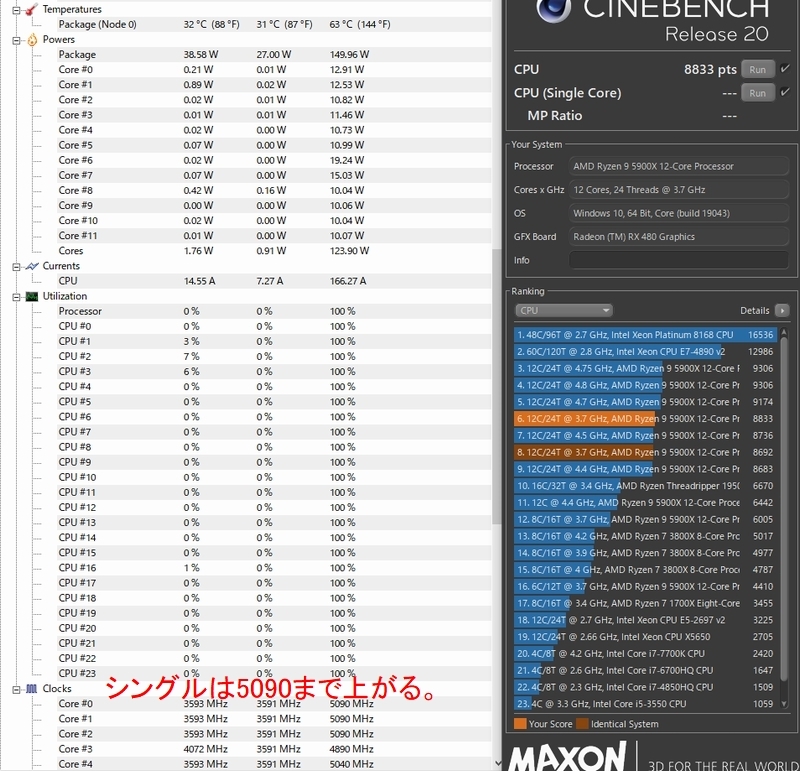Run the CPU (Single Core) benchmark
The height and width of the screenshot is (771, 800).
[x=758, y=93]
